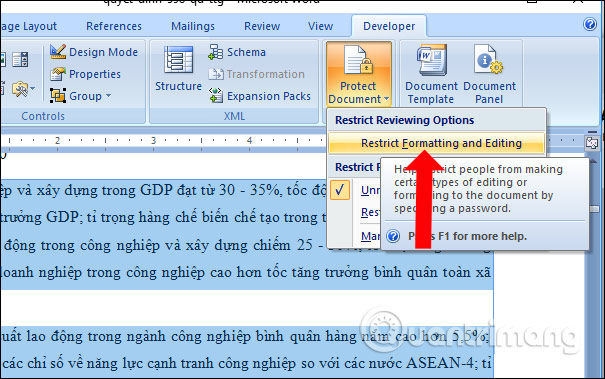This screenshot has width=605, height=379.
Task: Expand the Group dropdown in Controls
Action: tap(80, 96)
